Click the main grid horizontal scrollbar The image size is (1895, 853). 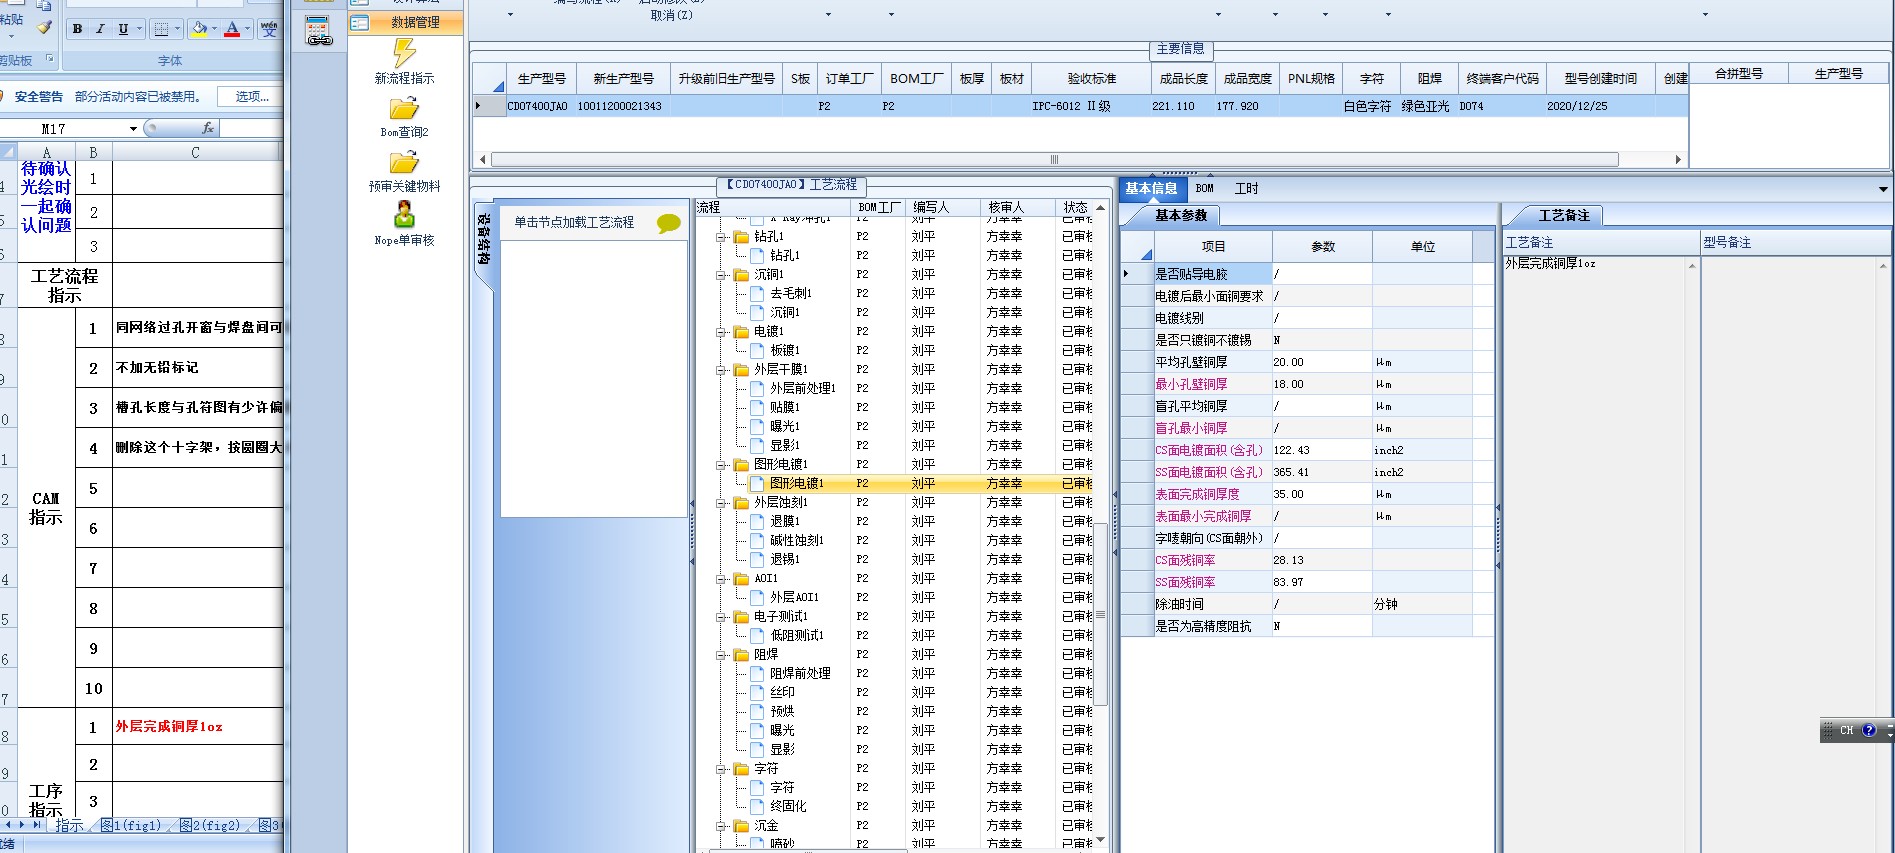[x=1054, y=159]
